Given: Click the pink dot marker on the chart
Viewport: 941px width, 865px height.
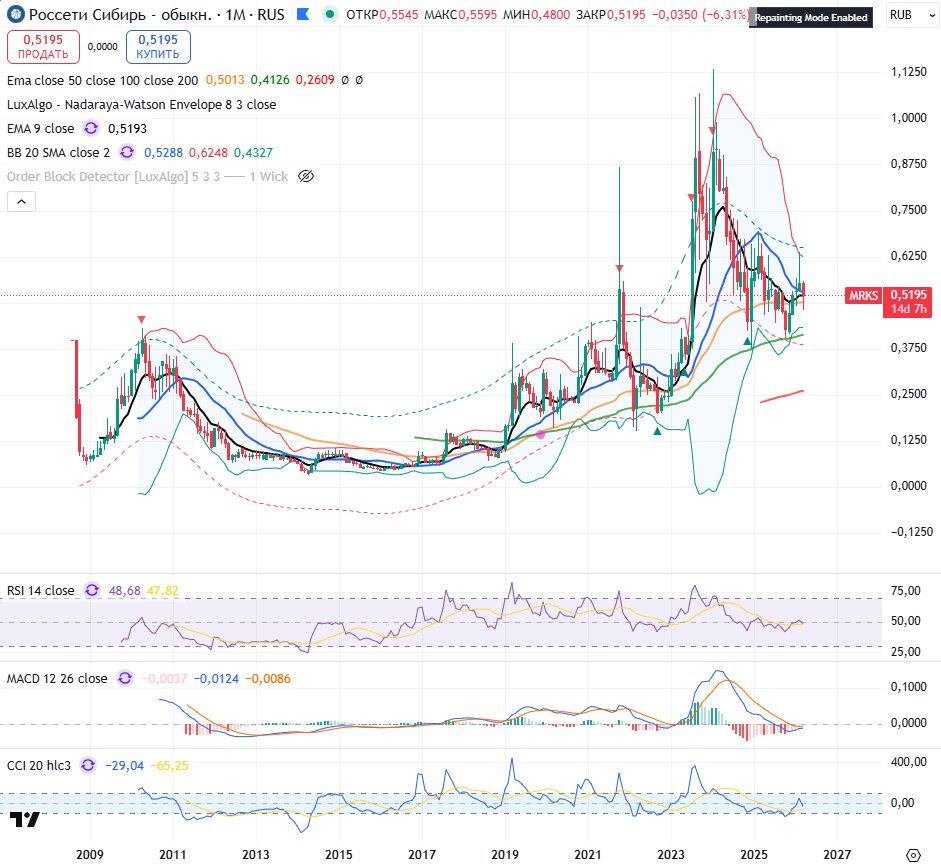Looking at the screenshot, I should coord(541,434).
